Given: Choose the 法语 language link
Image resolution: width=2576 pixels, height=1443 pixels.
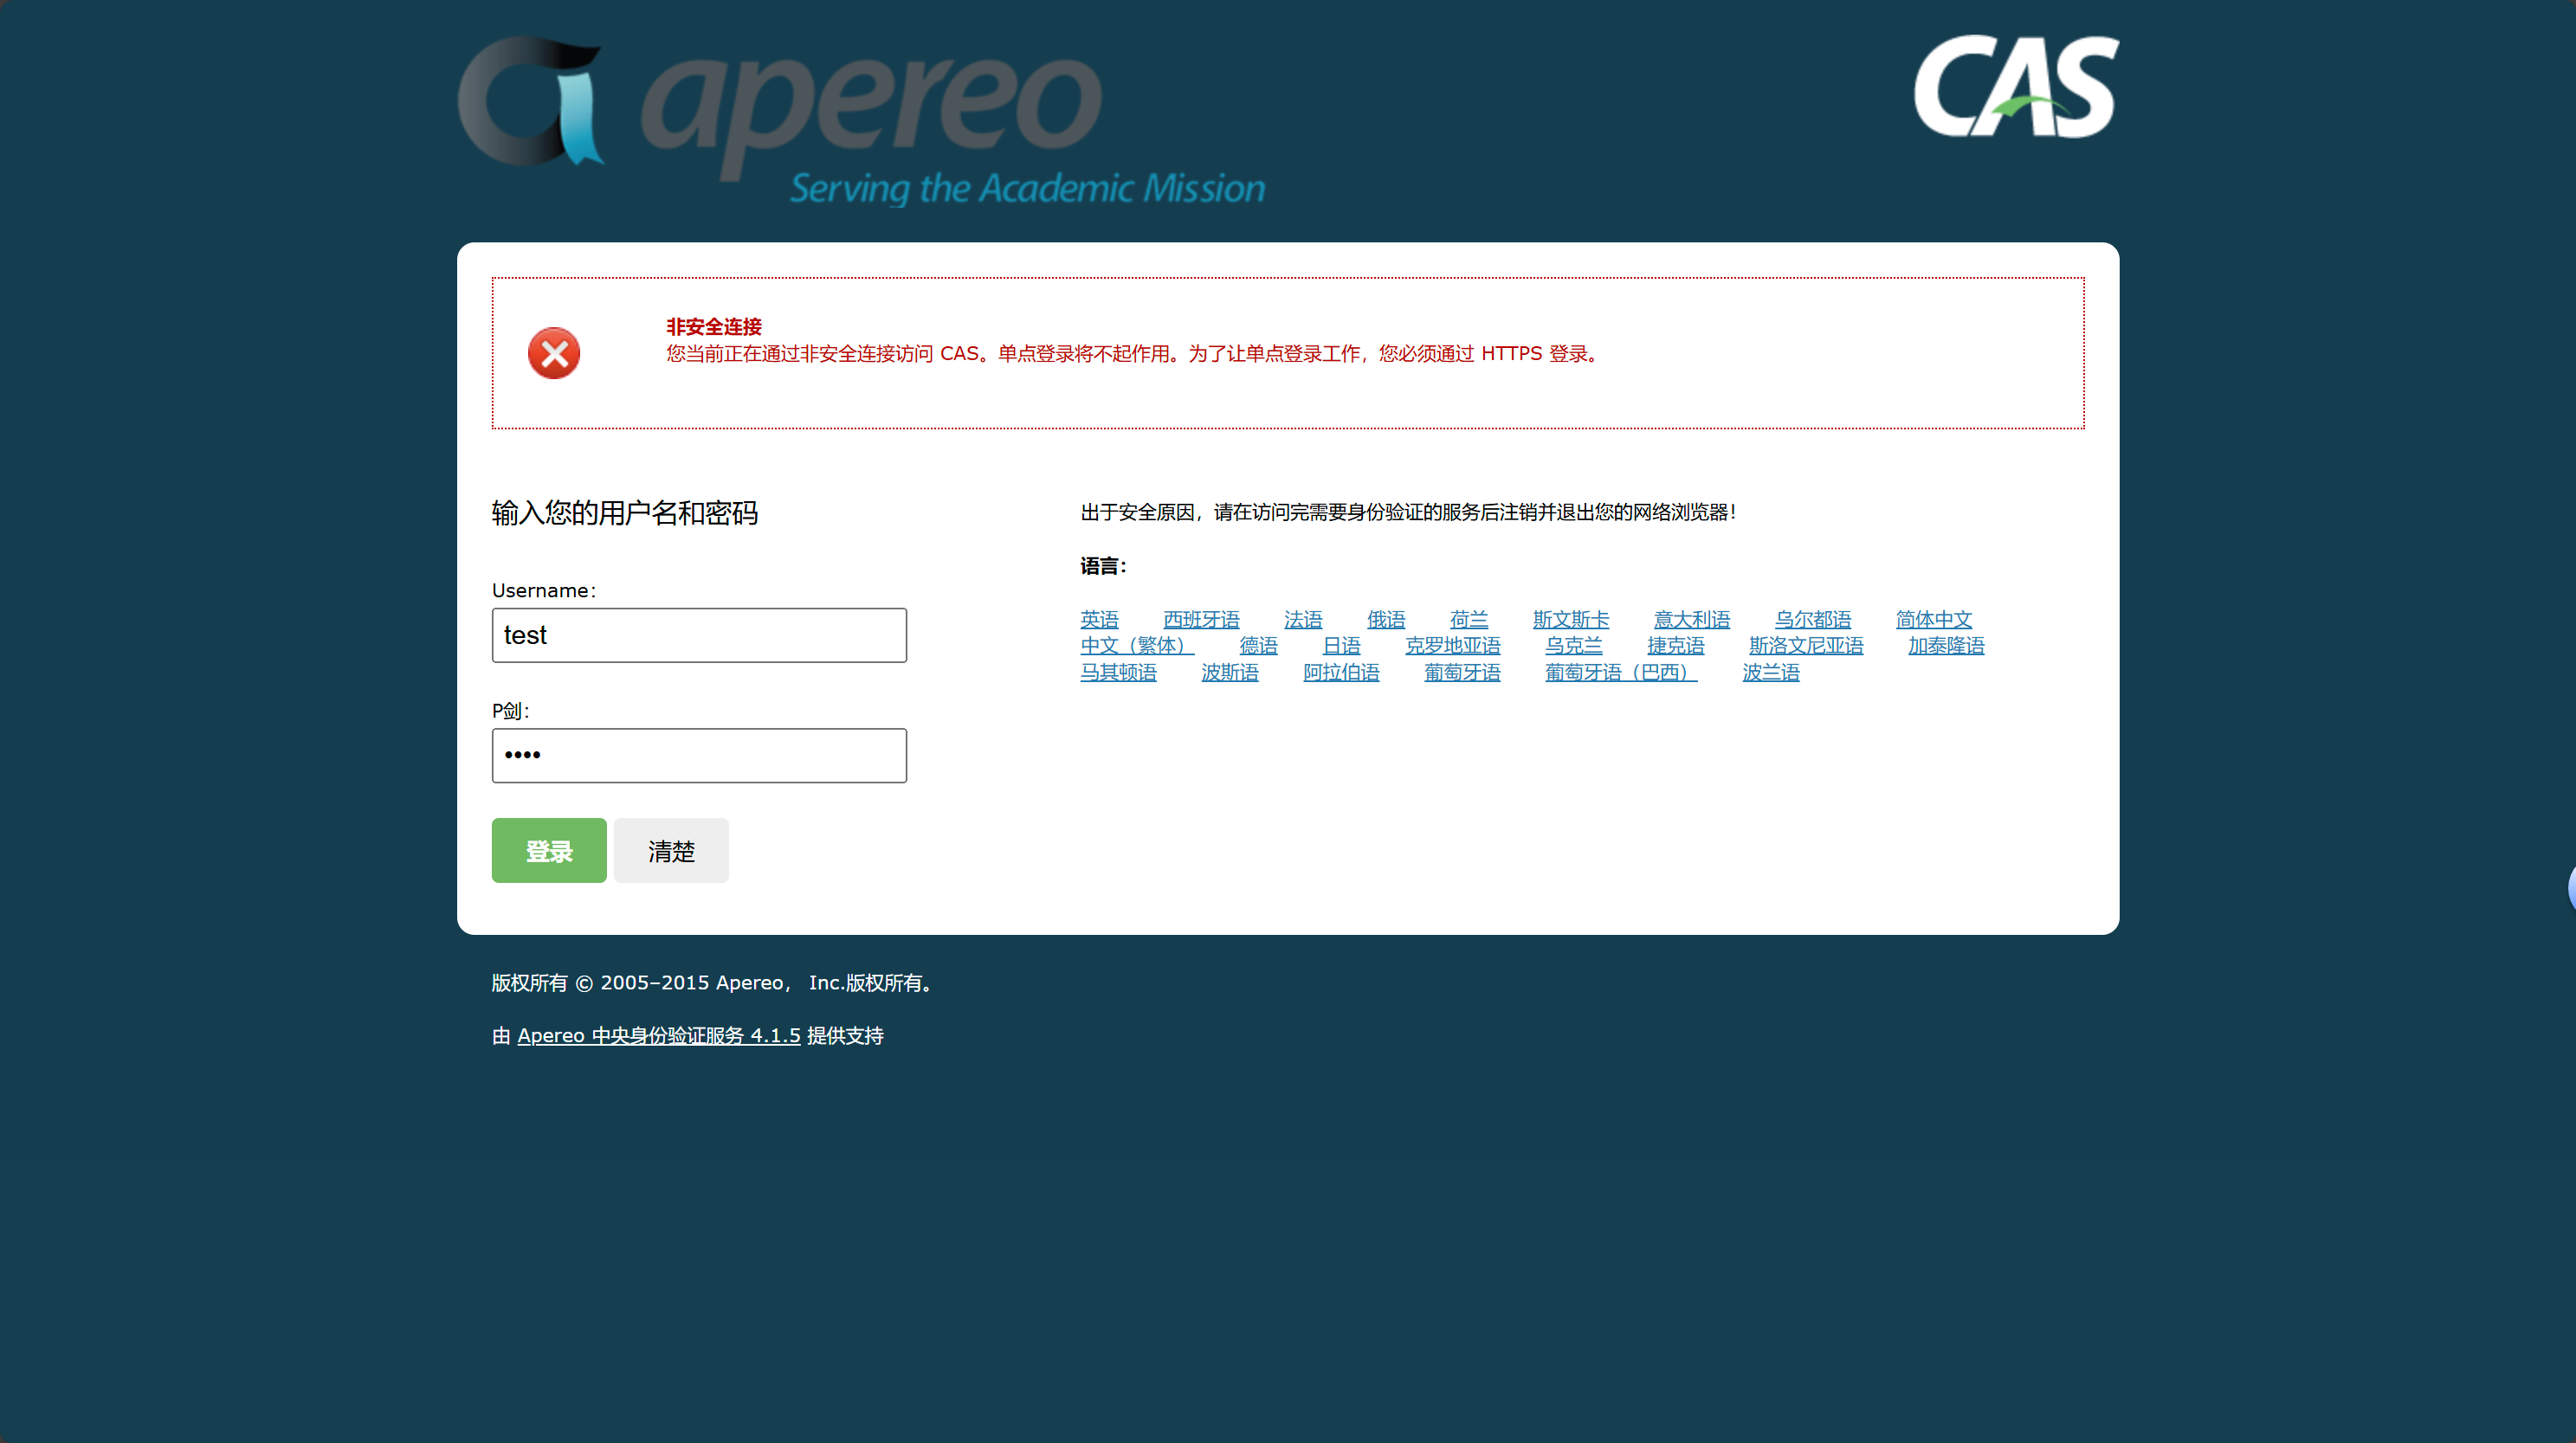Looking at the screenshot, I should pyautogui.click(x=1302, y=619).
